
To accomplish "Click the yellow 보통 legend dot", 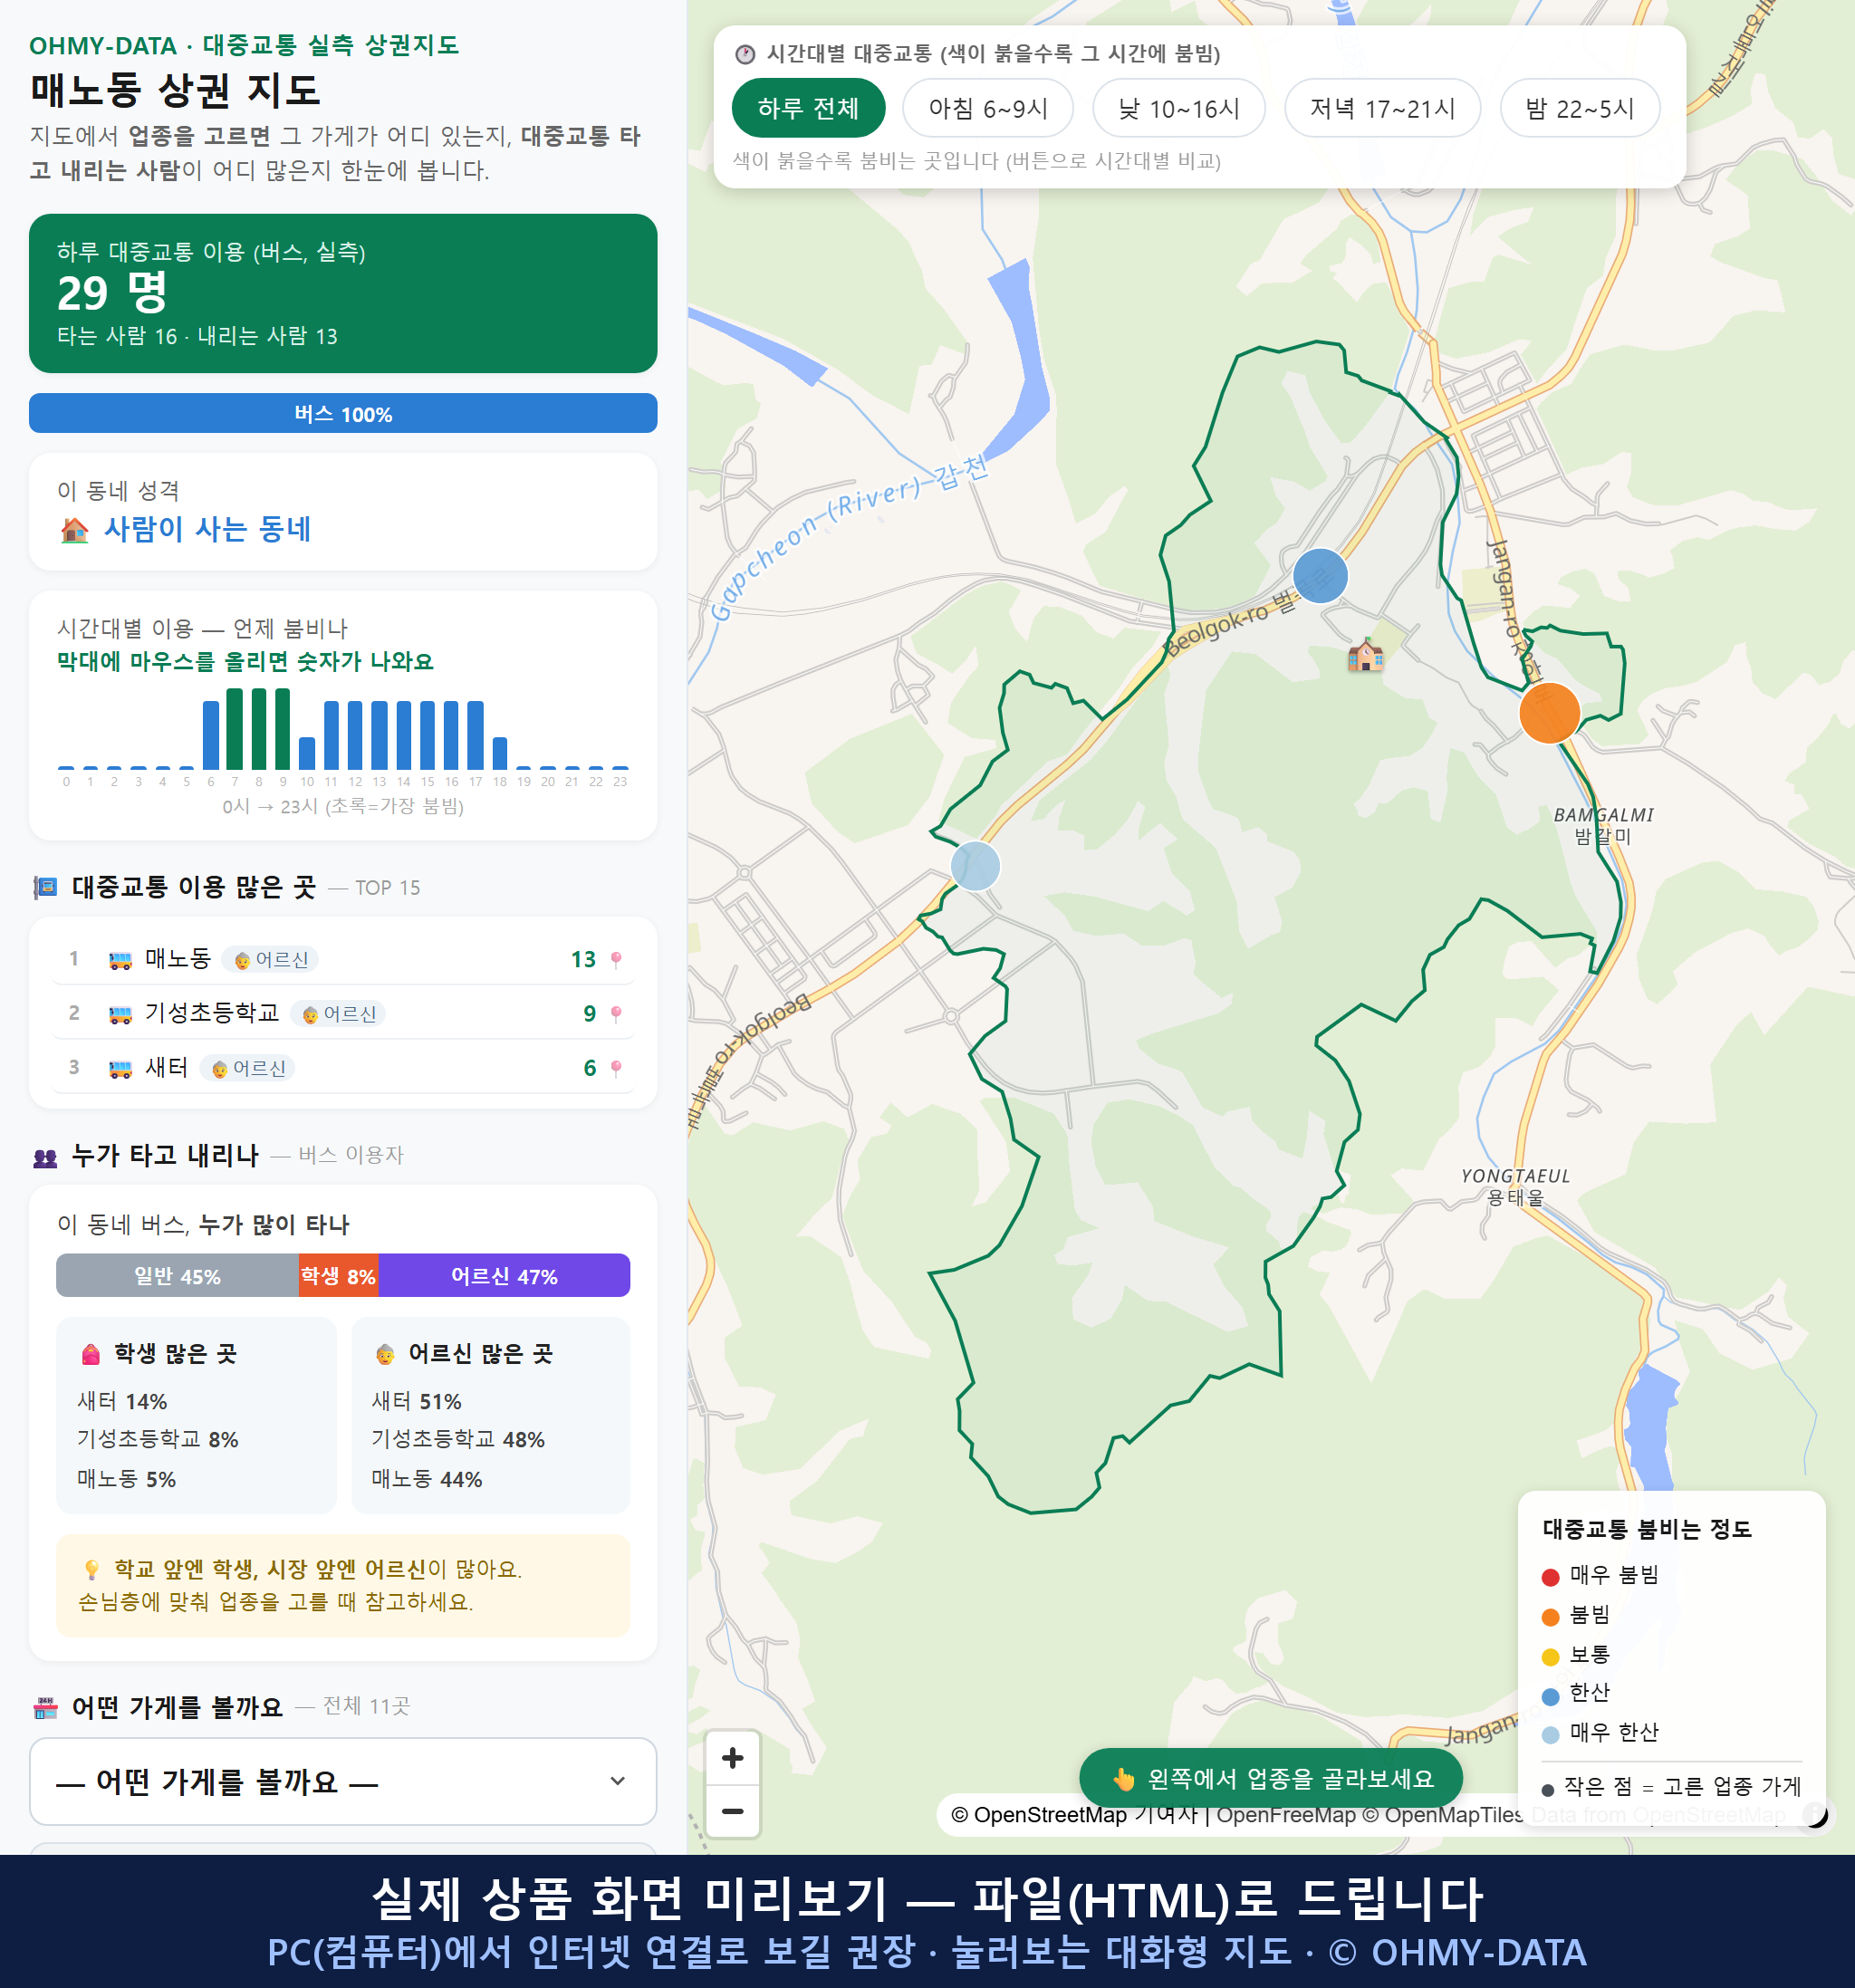I will [x=1550, y=1657].
